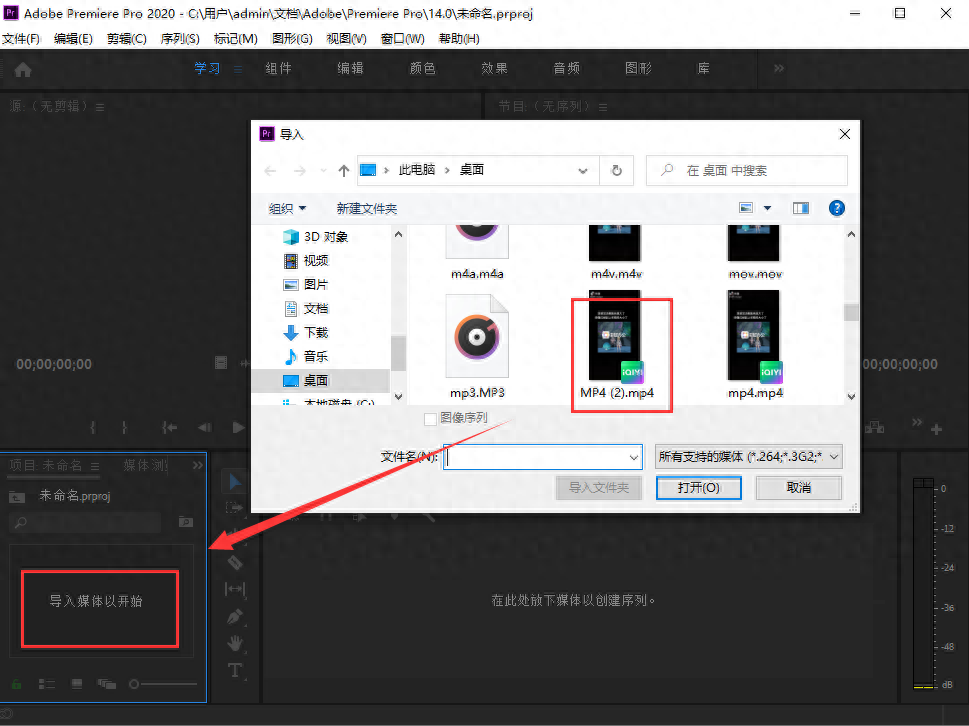Screen dimensions: 969x726
Task: Open recent locations dropdown arrow
Action: coord(323,171)
